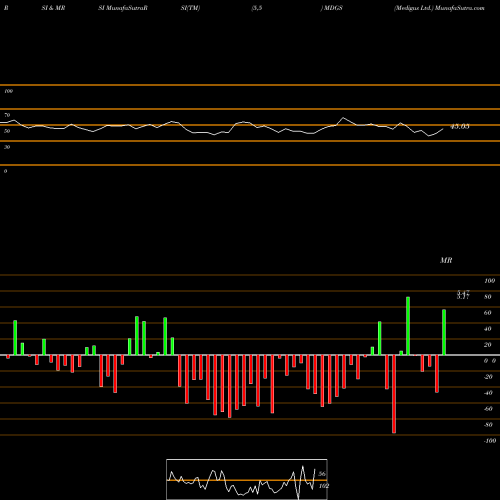Click the value 102 in the mini chart

(324, 486)
